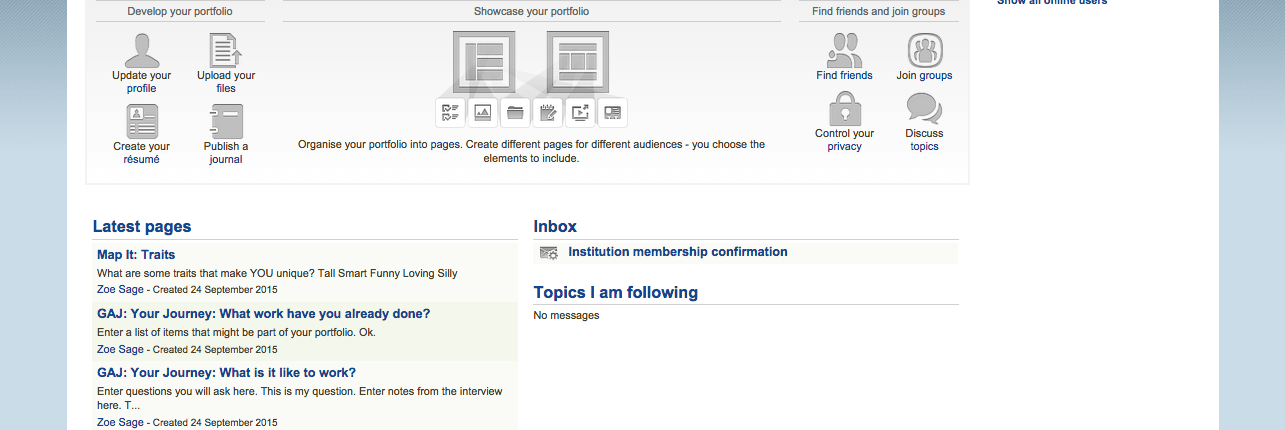This screenshot has width=1285, height=430.
Task: Click the Create your résumé icon
Action: (x=142, y=122)
